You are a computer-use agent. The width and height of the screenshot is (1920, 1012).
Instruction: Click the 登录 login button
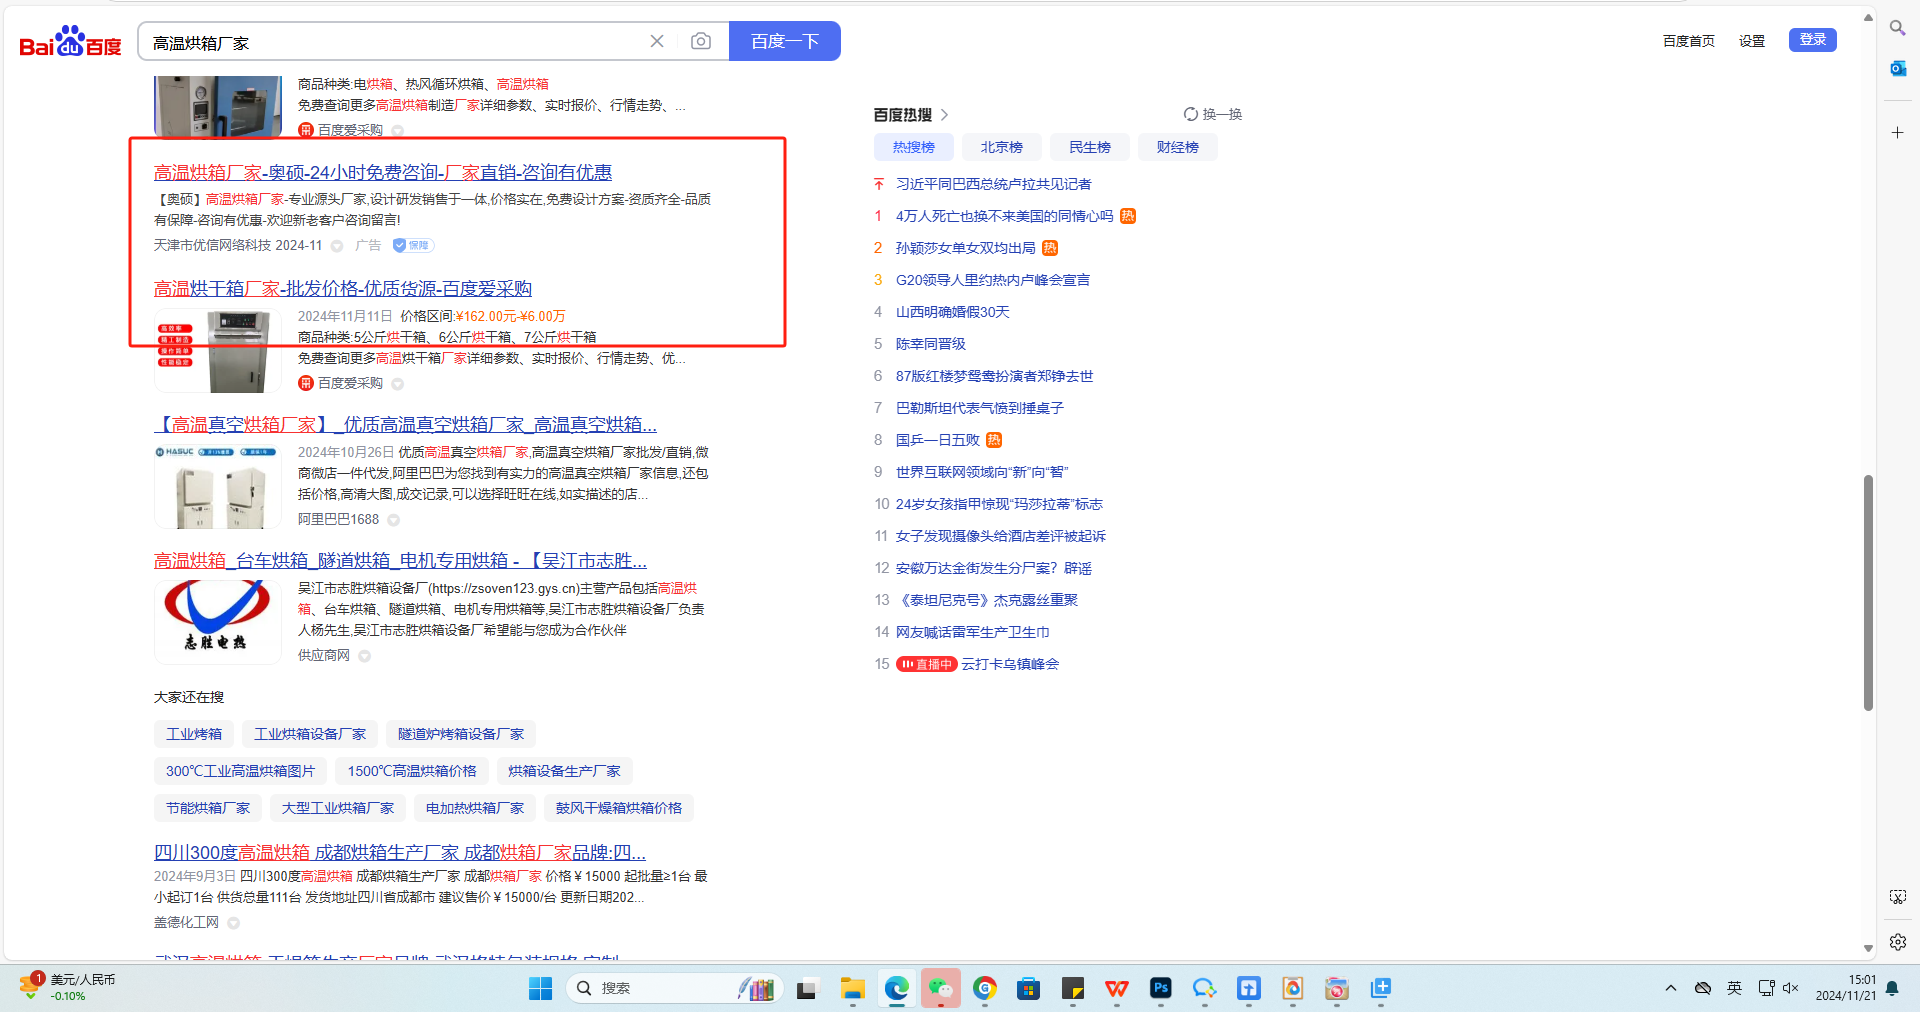point(1812,40)
